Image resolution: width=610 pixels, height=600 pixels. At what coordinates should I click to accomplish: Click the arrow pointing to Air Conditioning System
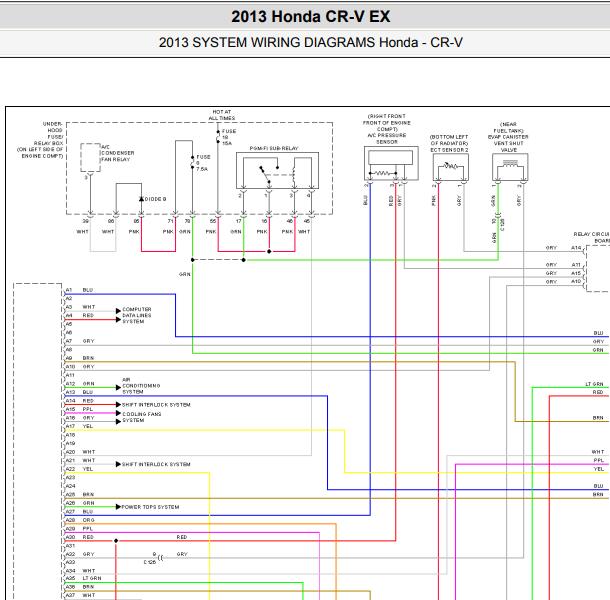pyautogui.click(x=118, y=387)
